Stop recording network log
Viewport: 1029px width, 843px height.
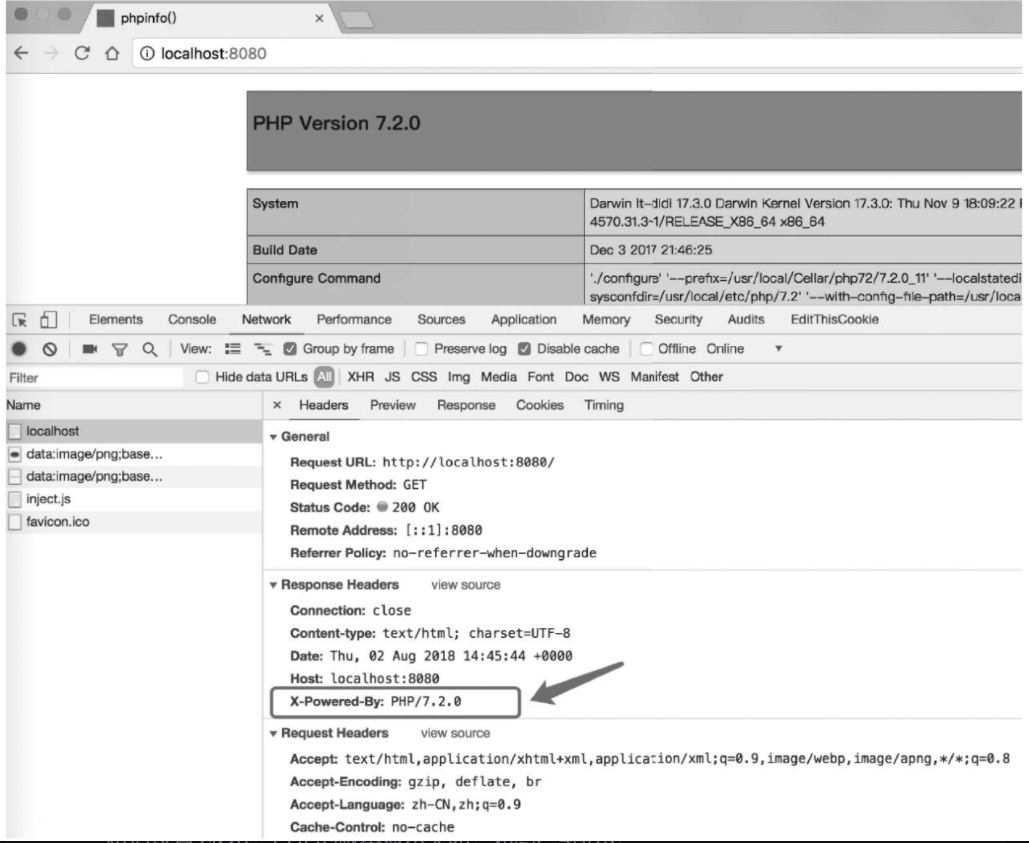19,349
